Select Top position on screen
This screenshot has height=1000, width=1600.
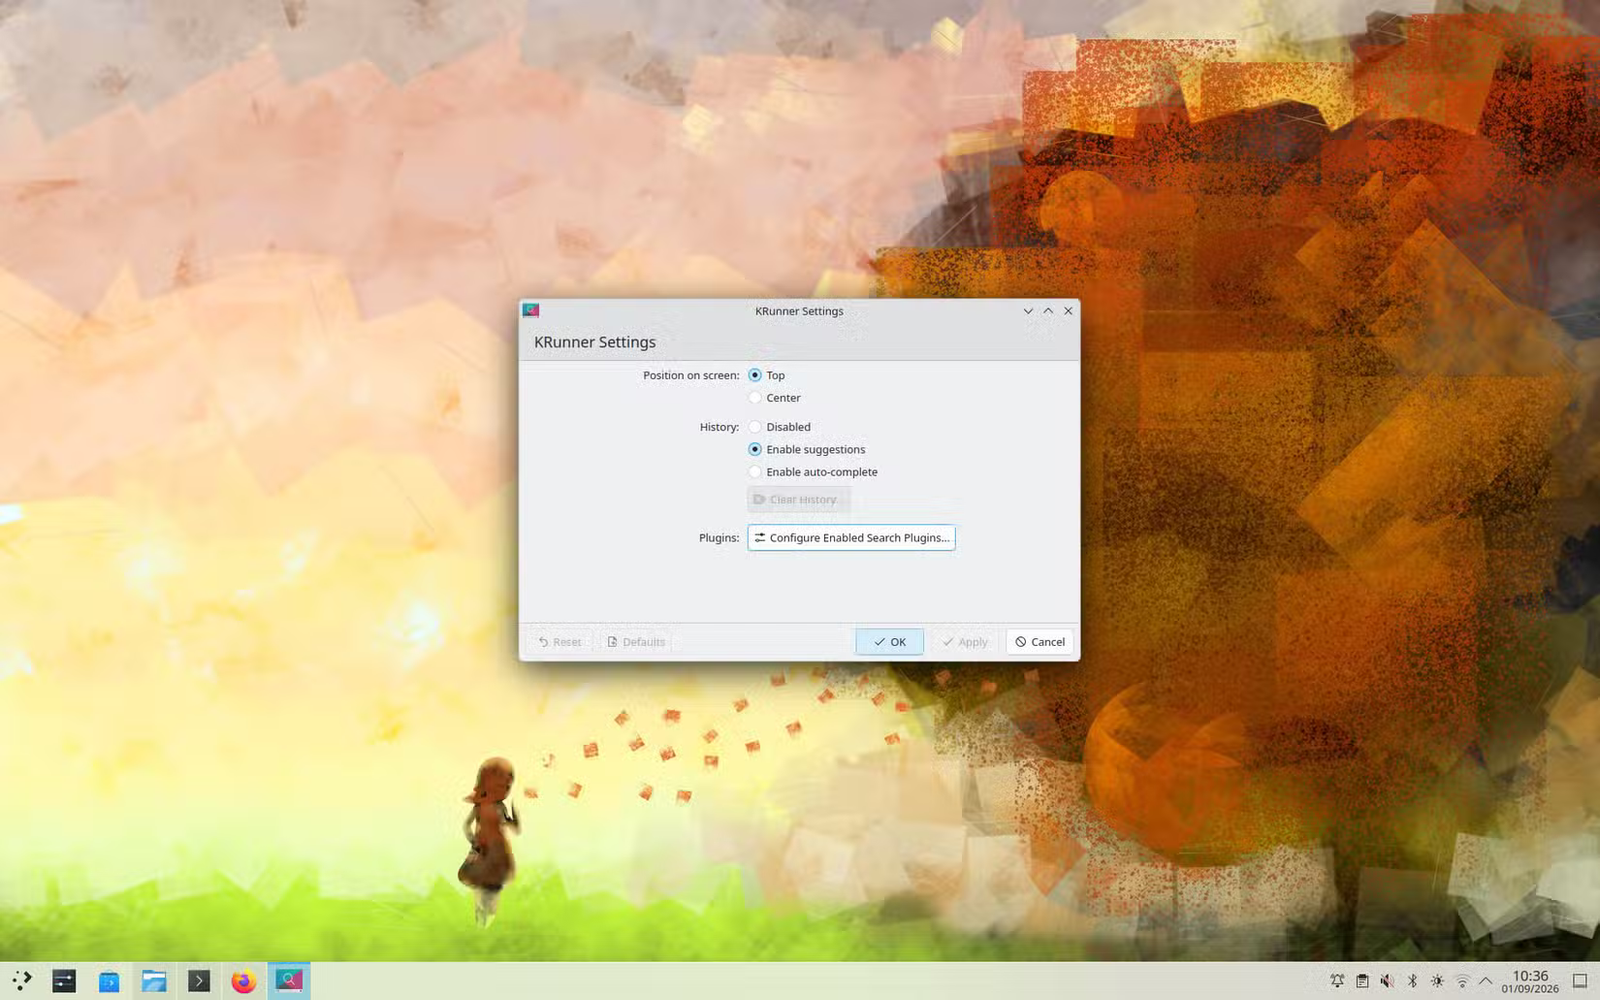[766, 375]
